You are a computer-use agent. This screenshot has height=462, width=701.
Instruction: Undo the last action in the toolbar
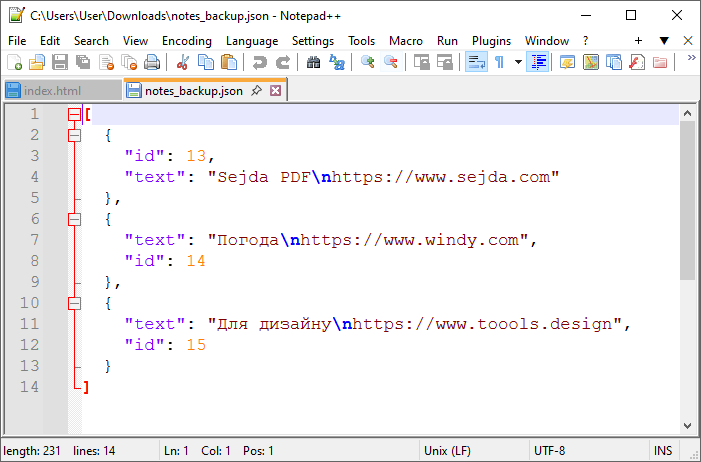click(259, 62)
